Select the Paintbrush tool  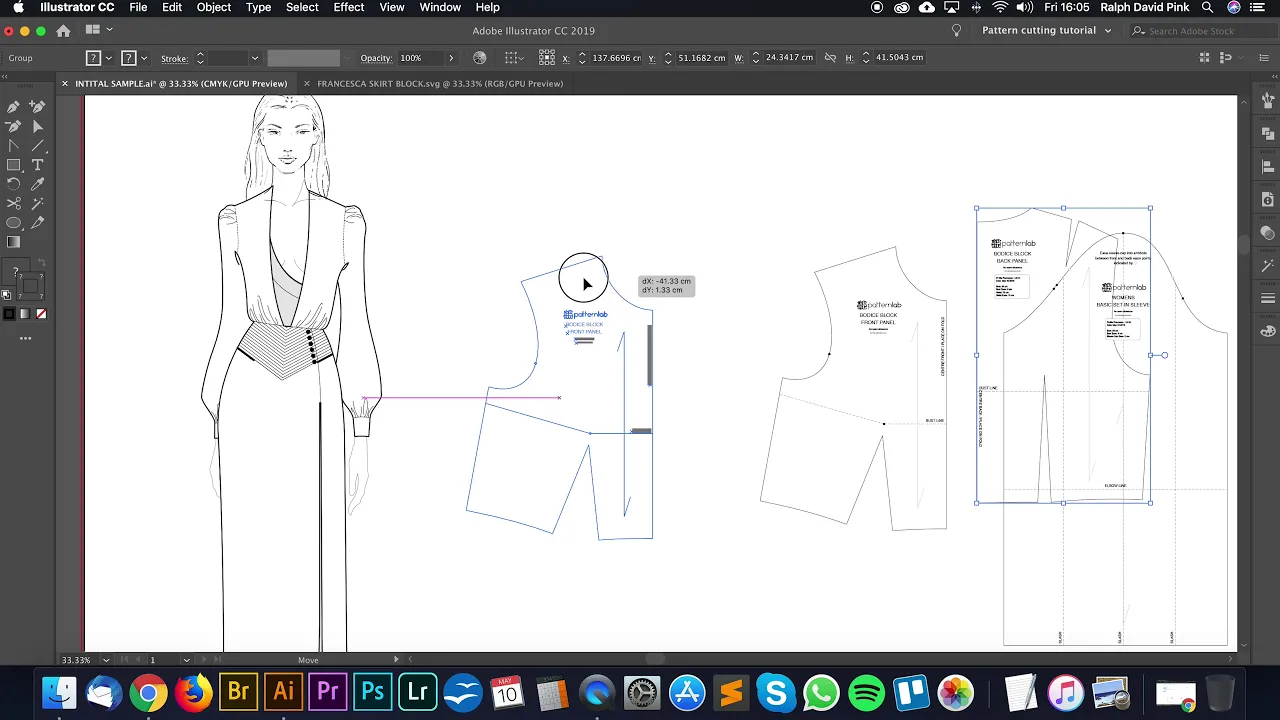[38, 223]
